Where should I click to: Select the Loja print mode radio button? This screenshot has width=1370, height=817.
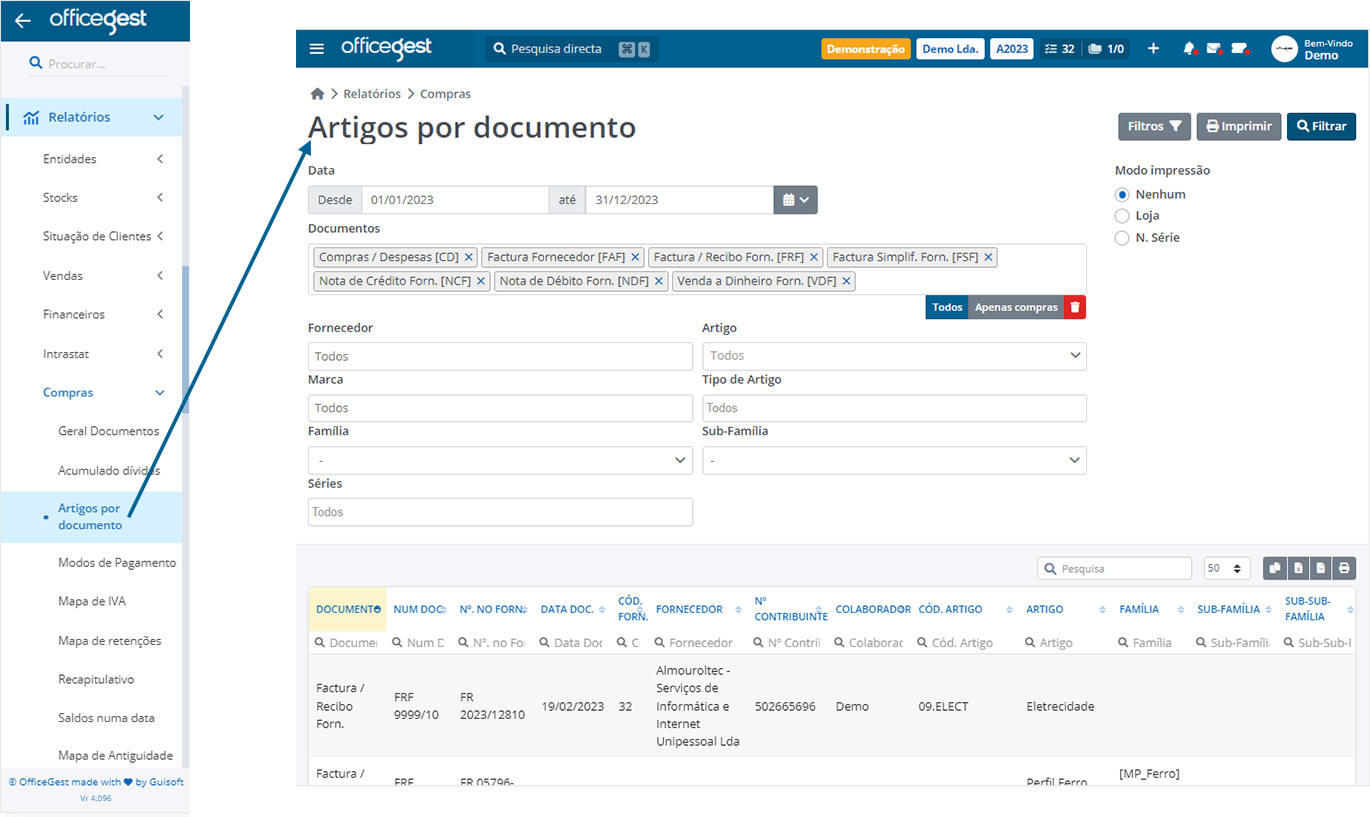click(1124, 215)
